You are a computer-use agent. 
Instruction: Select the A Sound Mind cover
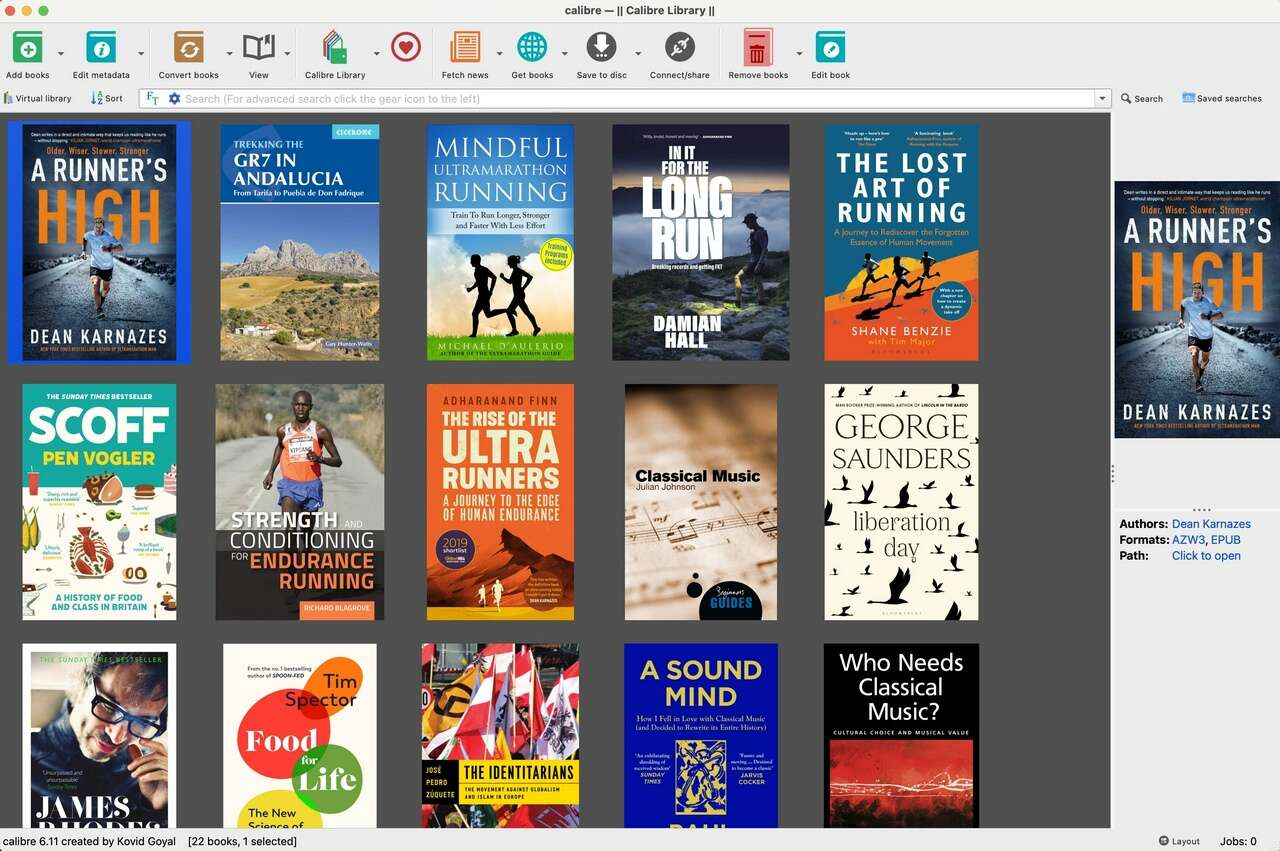pos(701,736)
